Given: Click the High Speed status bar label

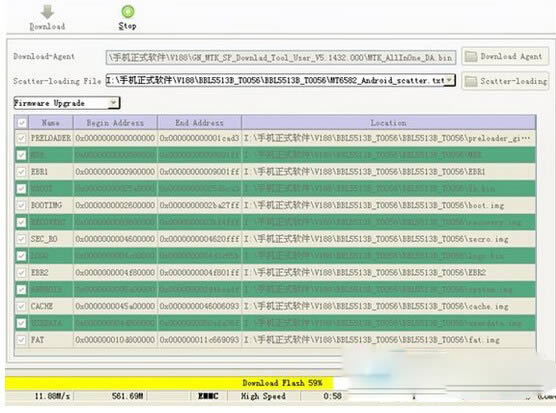Looking at the screenshot, I should point(263,396).
